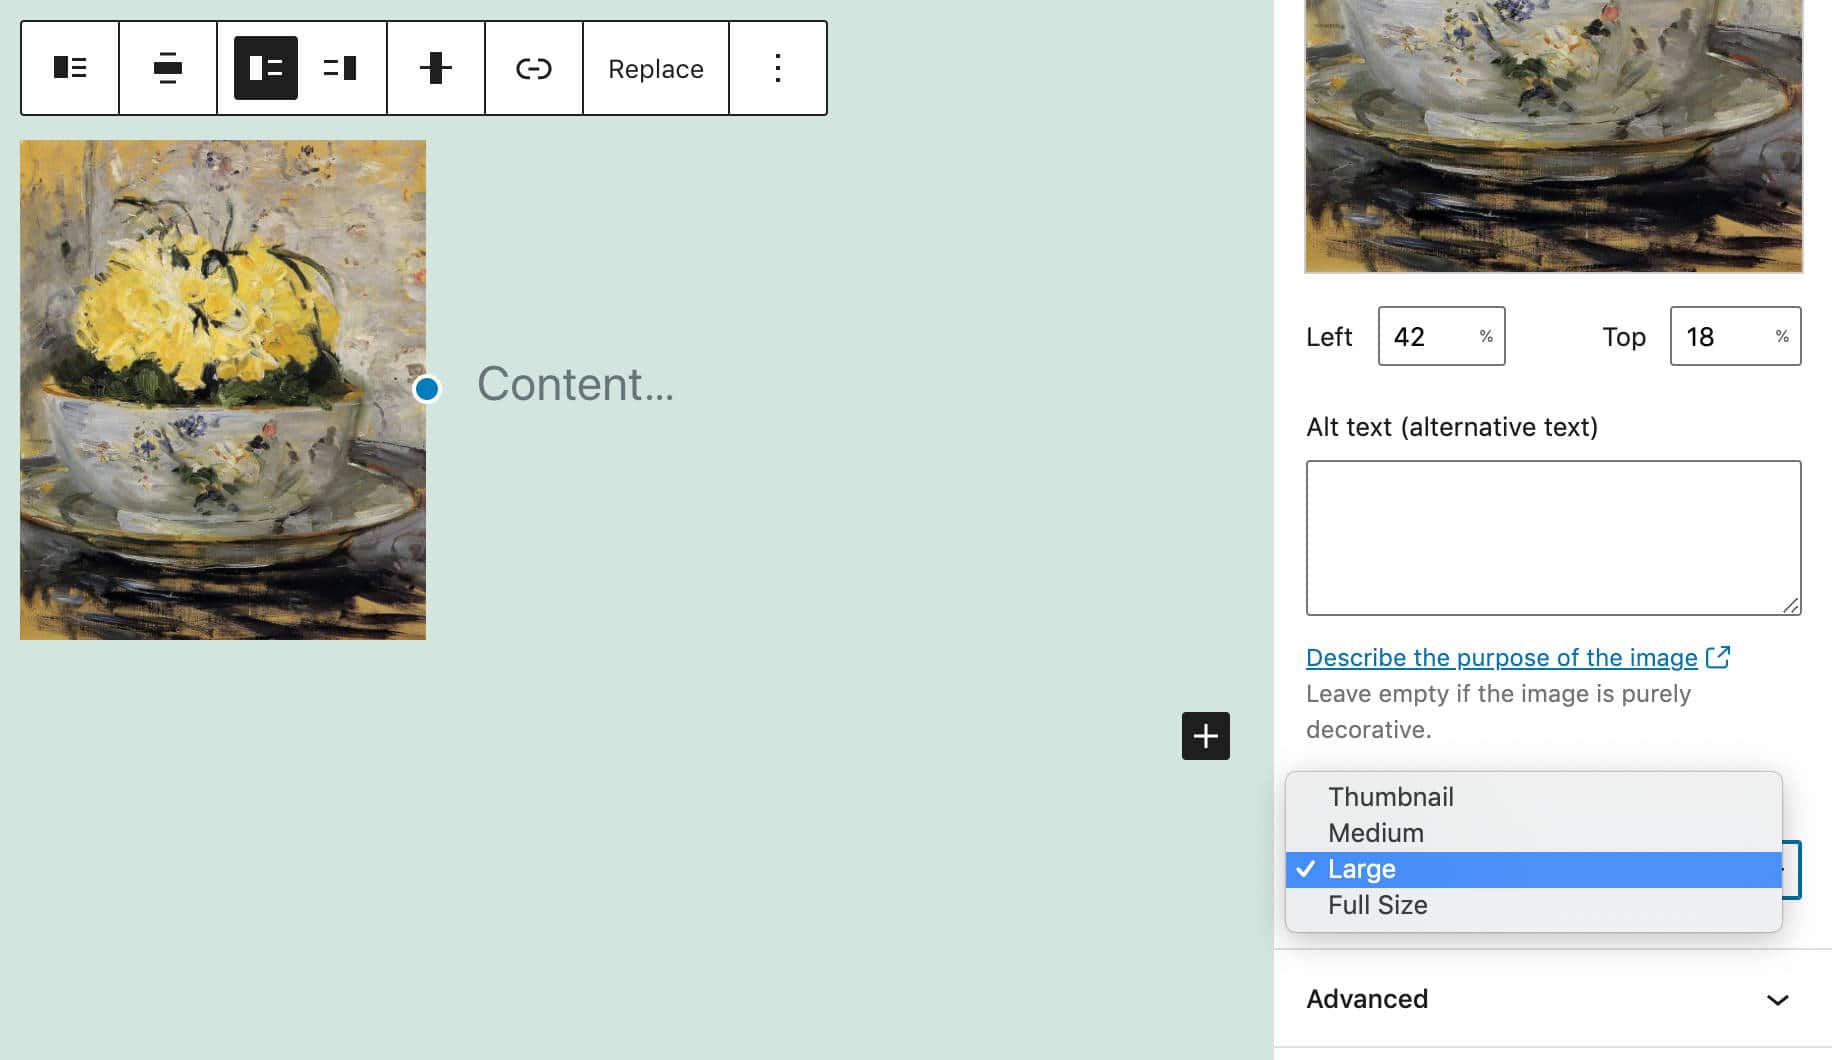This screenshot has height=1060, width=1832.
Task: Click the black add block plus button
Action: (x=1205, y=736)
